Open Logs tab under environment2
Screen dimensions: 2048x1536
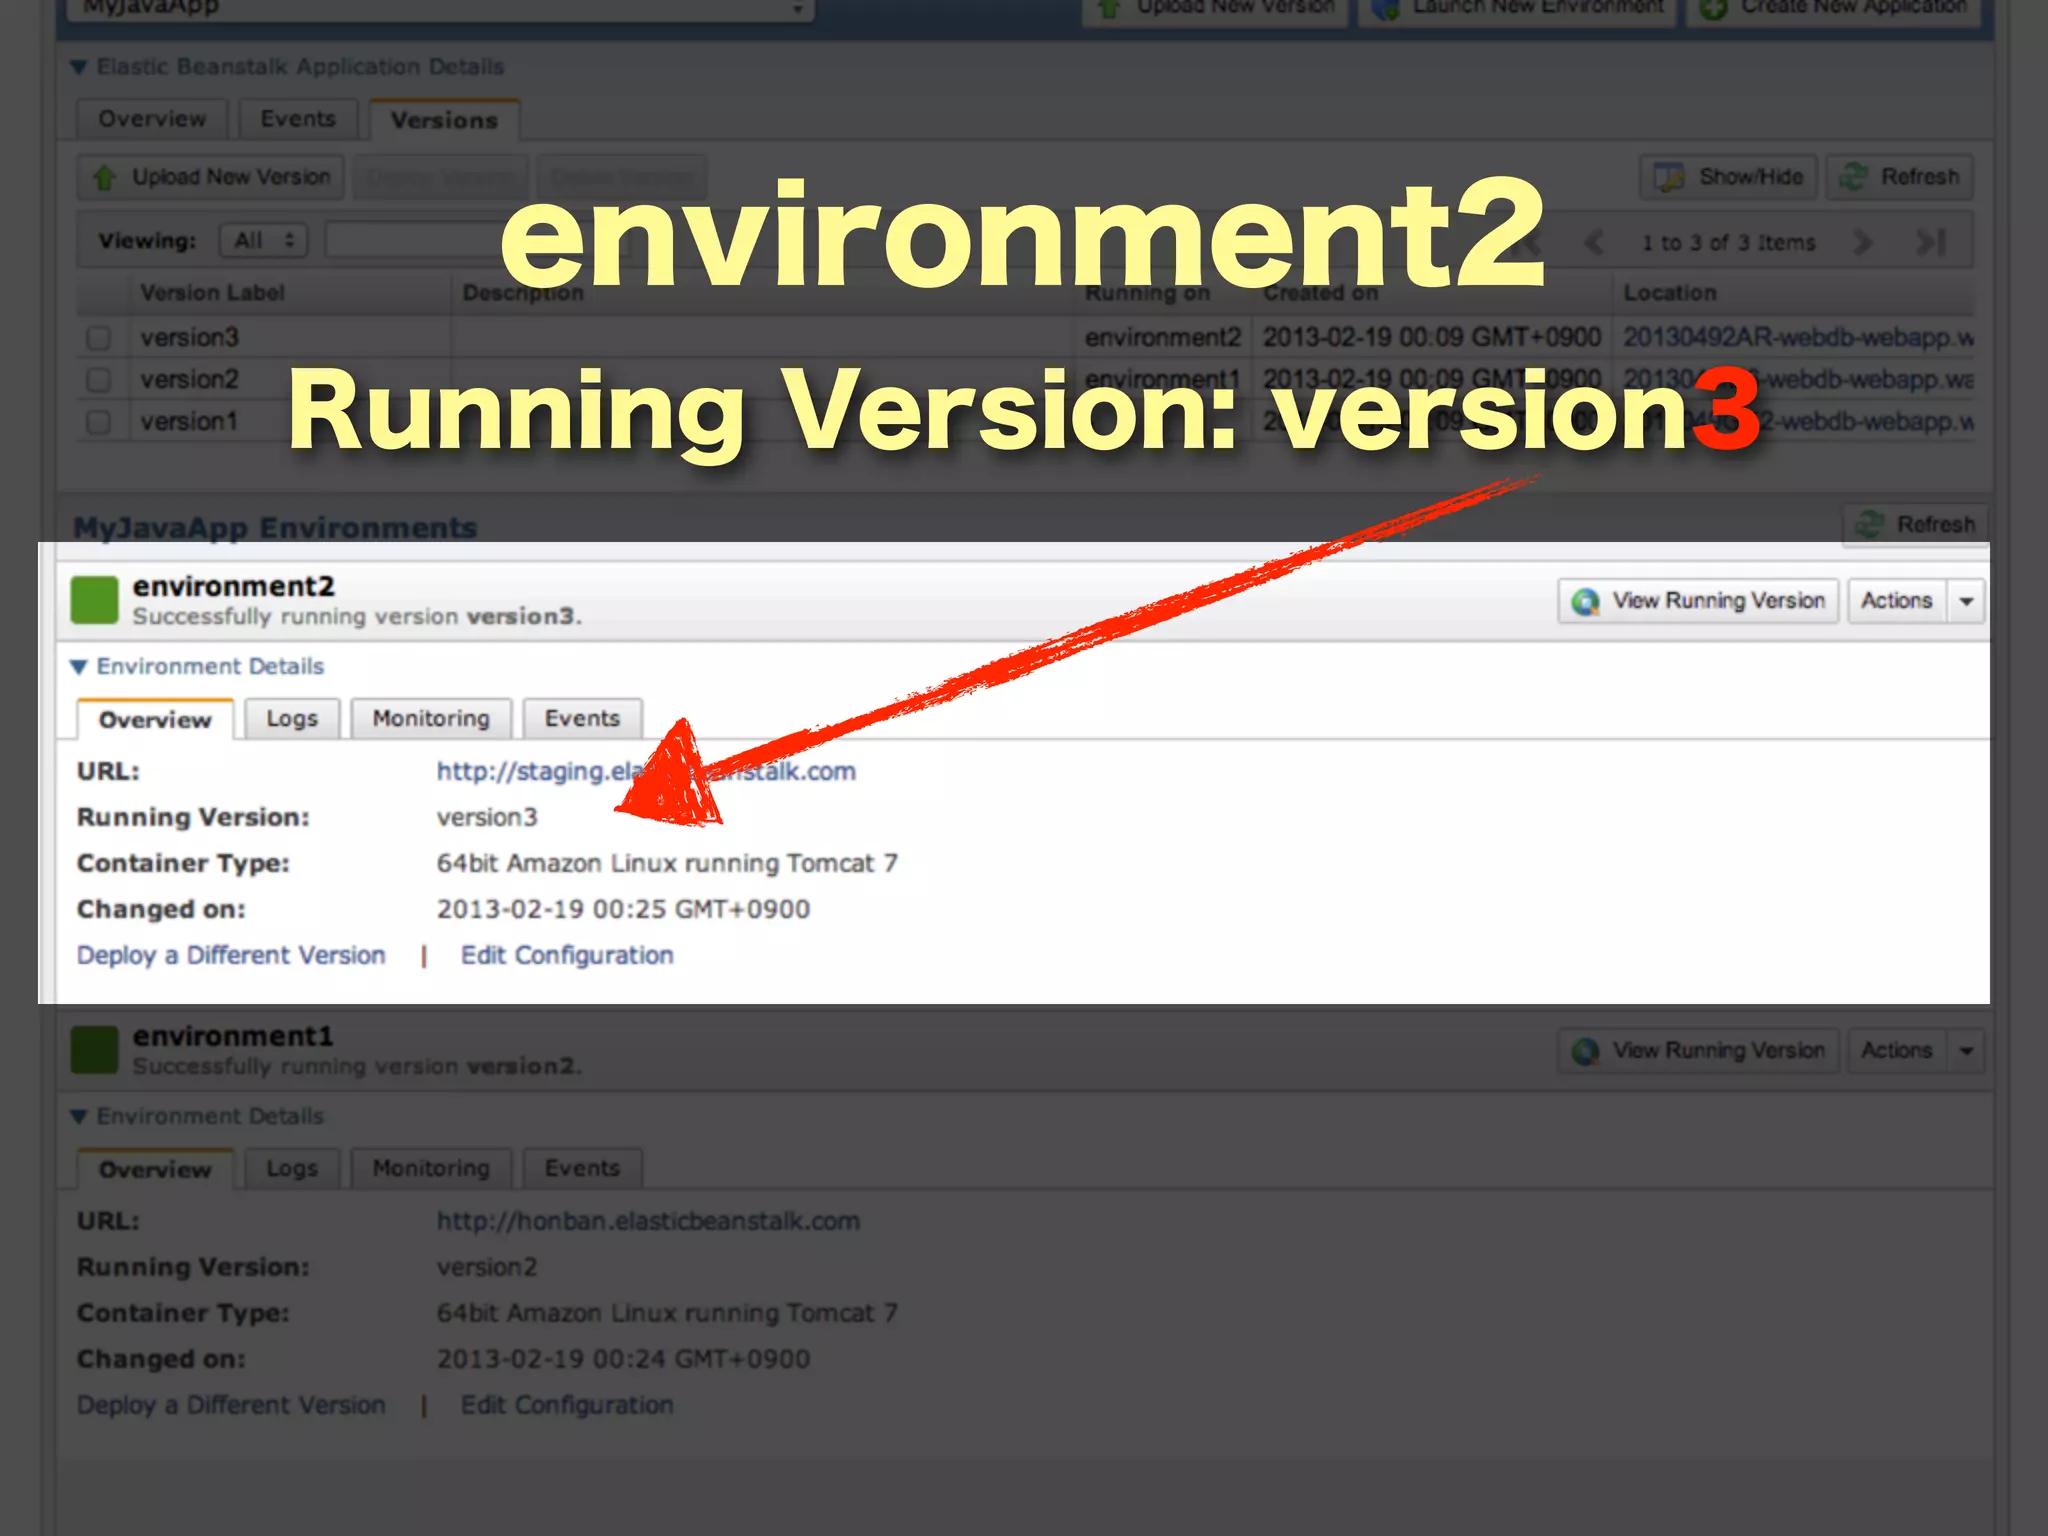[x=292, y=719]
